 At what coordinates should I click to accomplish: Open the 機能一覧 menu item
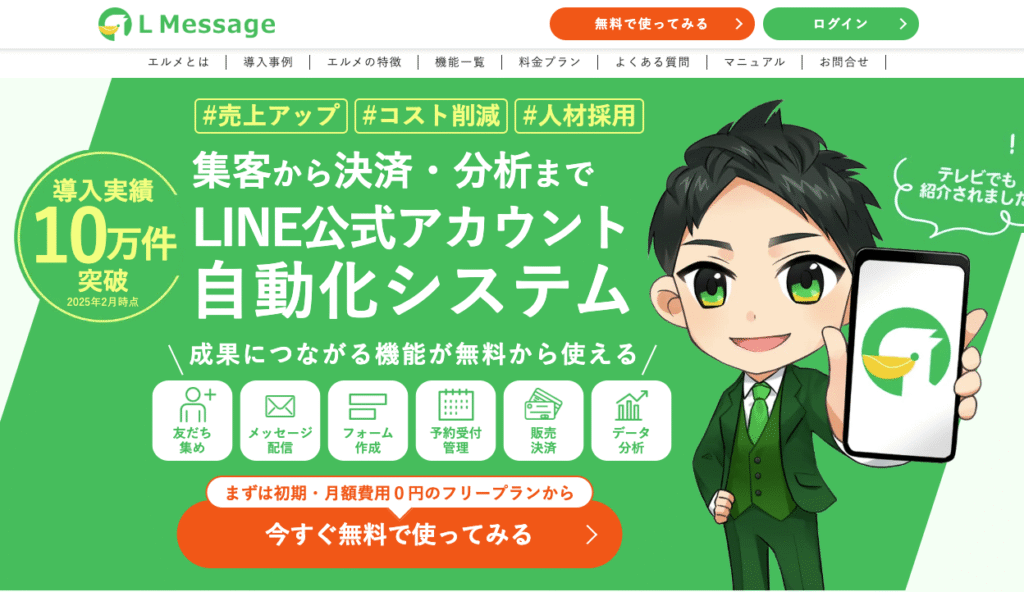460,62
